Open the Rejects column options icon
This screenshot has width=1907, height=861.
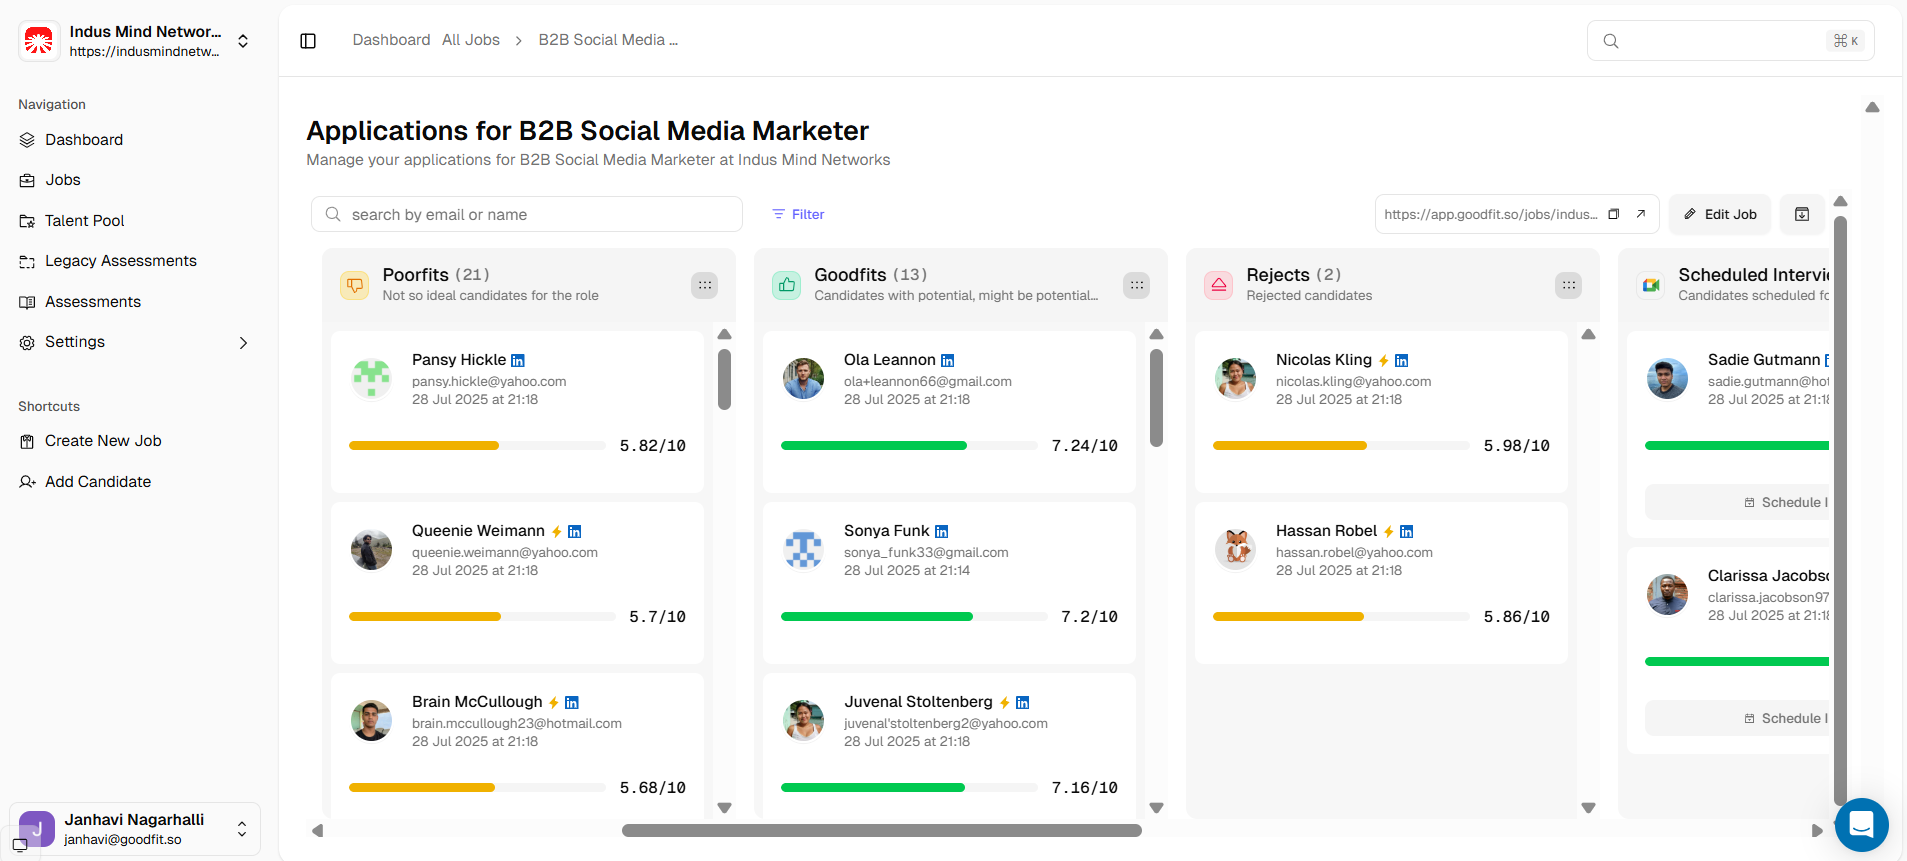[1569, 285]
